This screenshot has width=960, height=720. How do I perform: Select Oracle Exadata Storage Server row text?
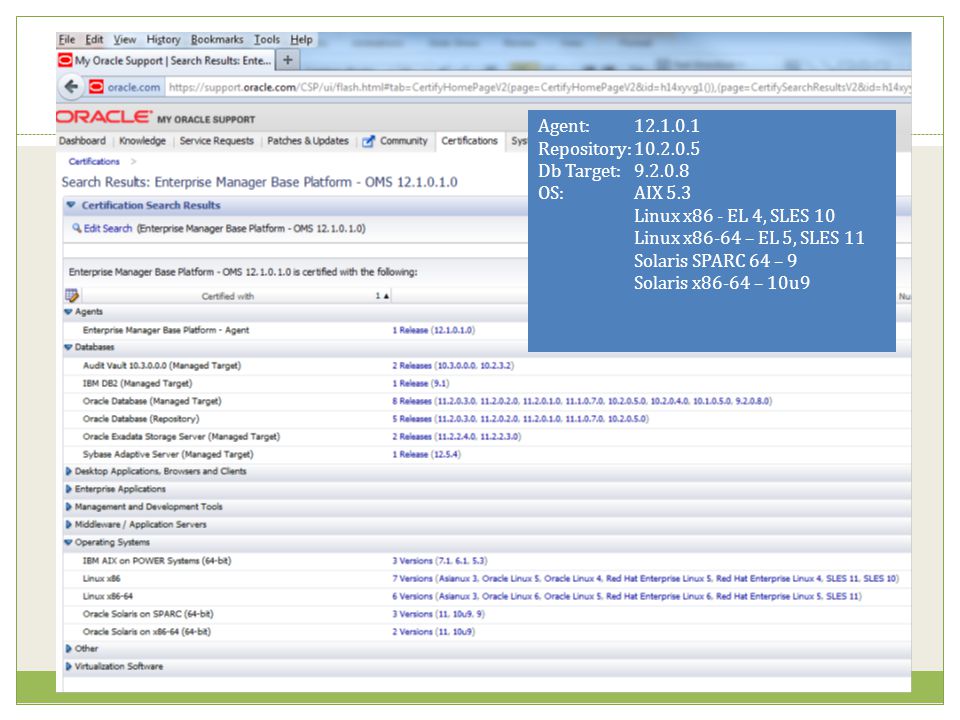pos(181,437)
